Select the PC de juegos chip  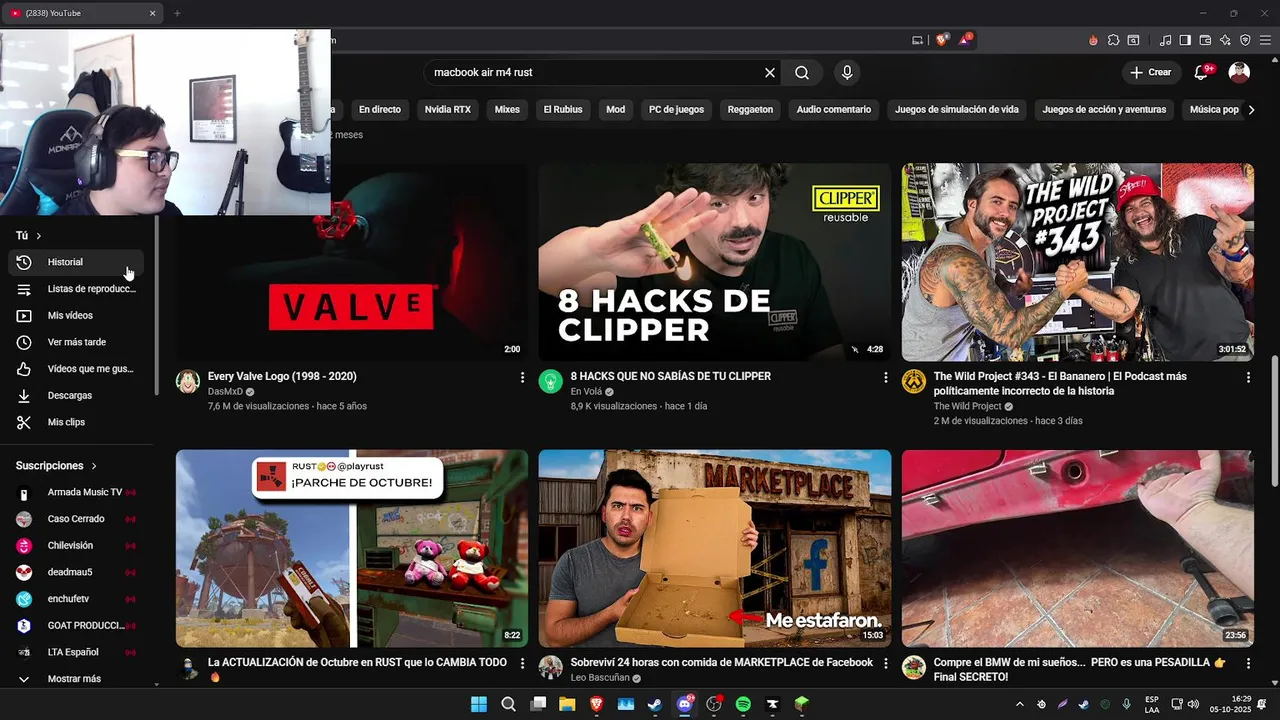(676, 110)
